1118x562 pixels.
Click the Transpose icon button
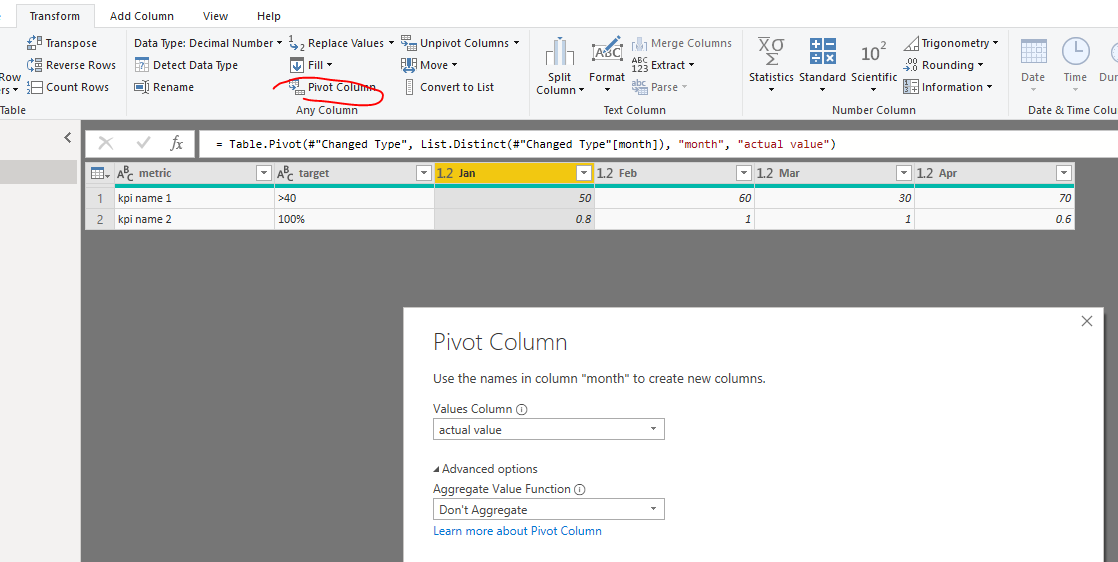tap(62, 43)
